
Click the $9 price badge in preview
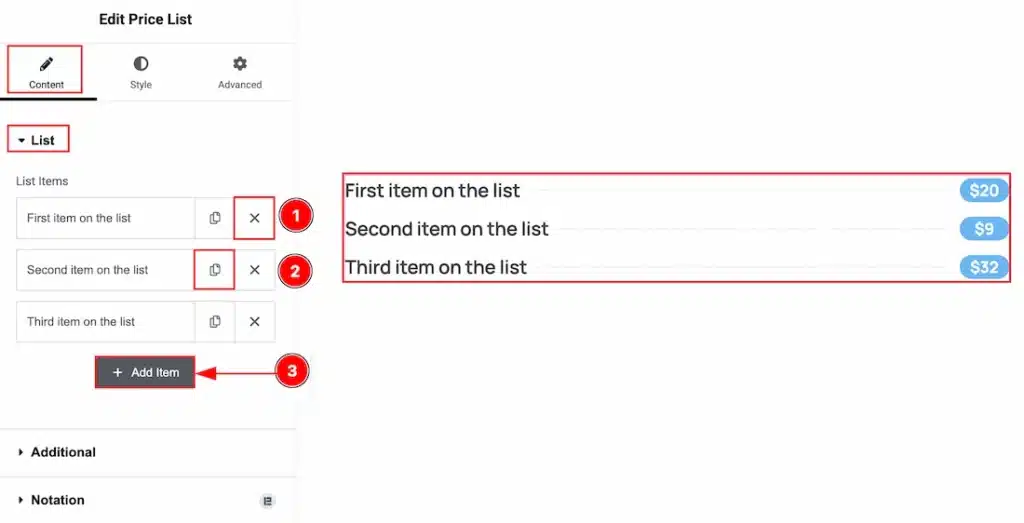pyautogui.click(x=984, y=229)
